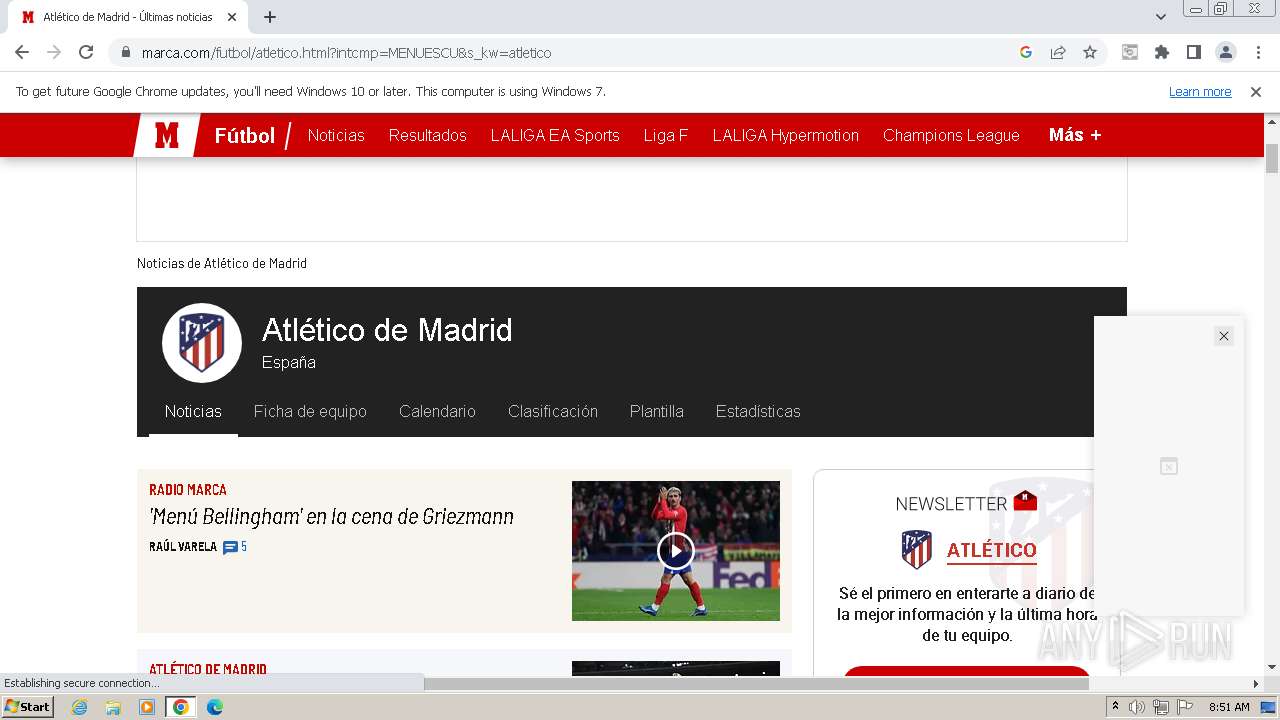This screenshot has height=720, width=1280.
Task: Open File Explorer from taskbar
Action: [113, 707]
